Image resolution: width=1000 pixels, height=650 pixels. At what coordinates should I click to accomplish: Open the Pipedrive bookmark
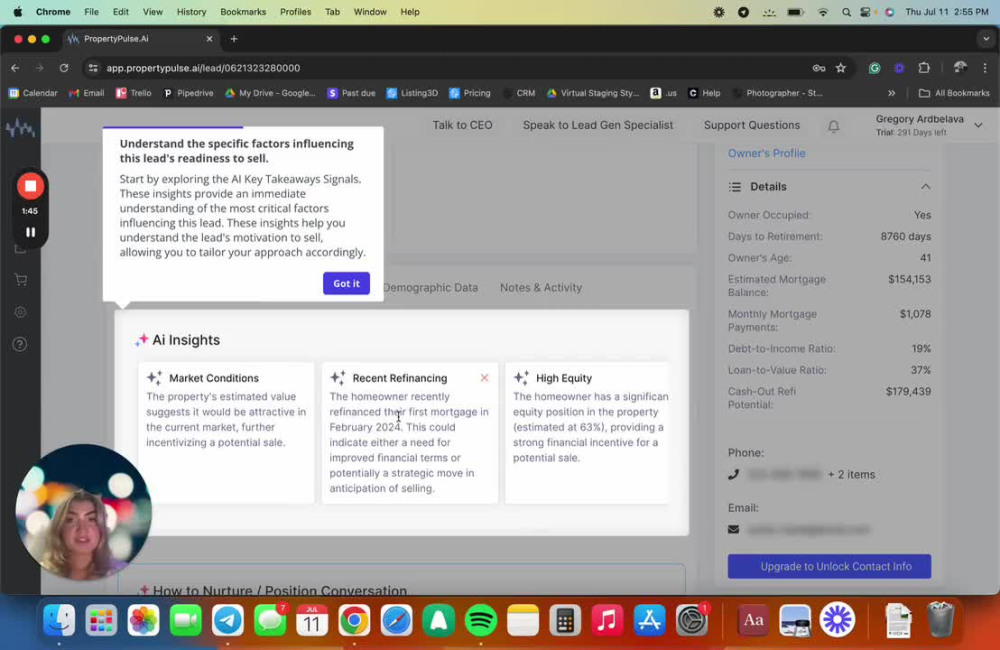[188, 93]
